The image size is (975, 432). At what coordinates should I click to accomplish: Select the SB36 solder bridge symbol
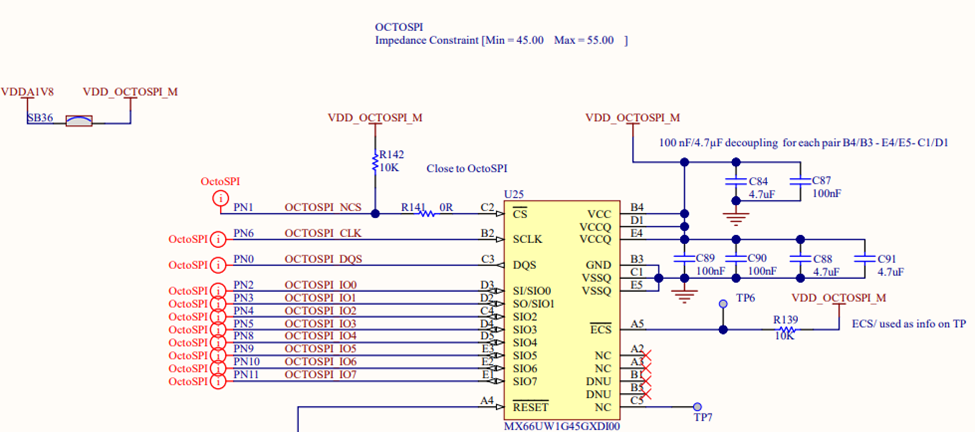pyautogui.click(x=79, y=121)
